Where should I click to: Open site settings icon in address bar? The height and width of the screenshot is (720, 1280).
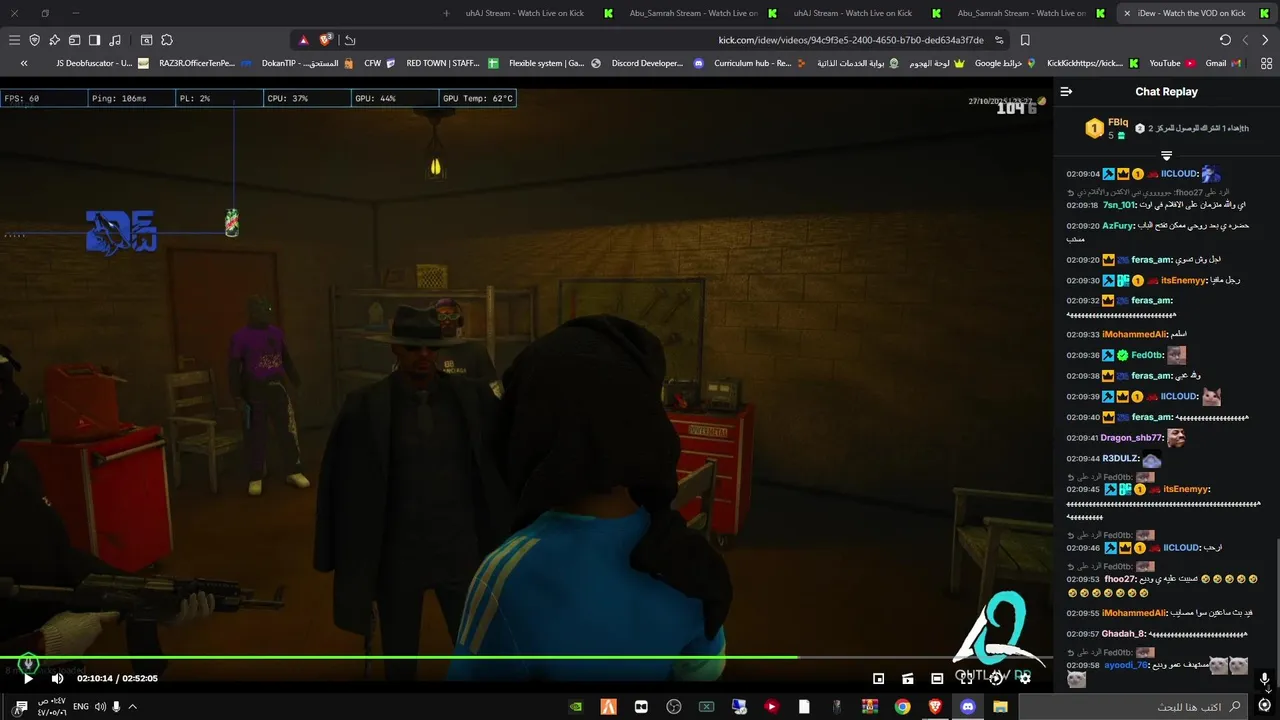pos(999,40)
